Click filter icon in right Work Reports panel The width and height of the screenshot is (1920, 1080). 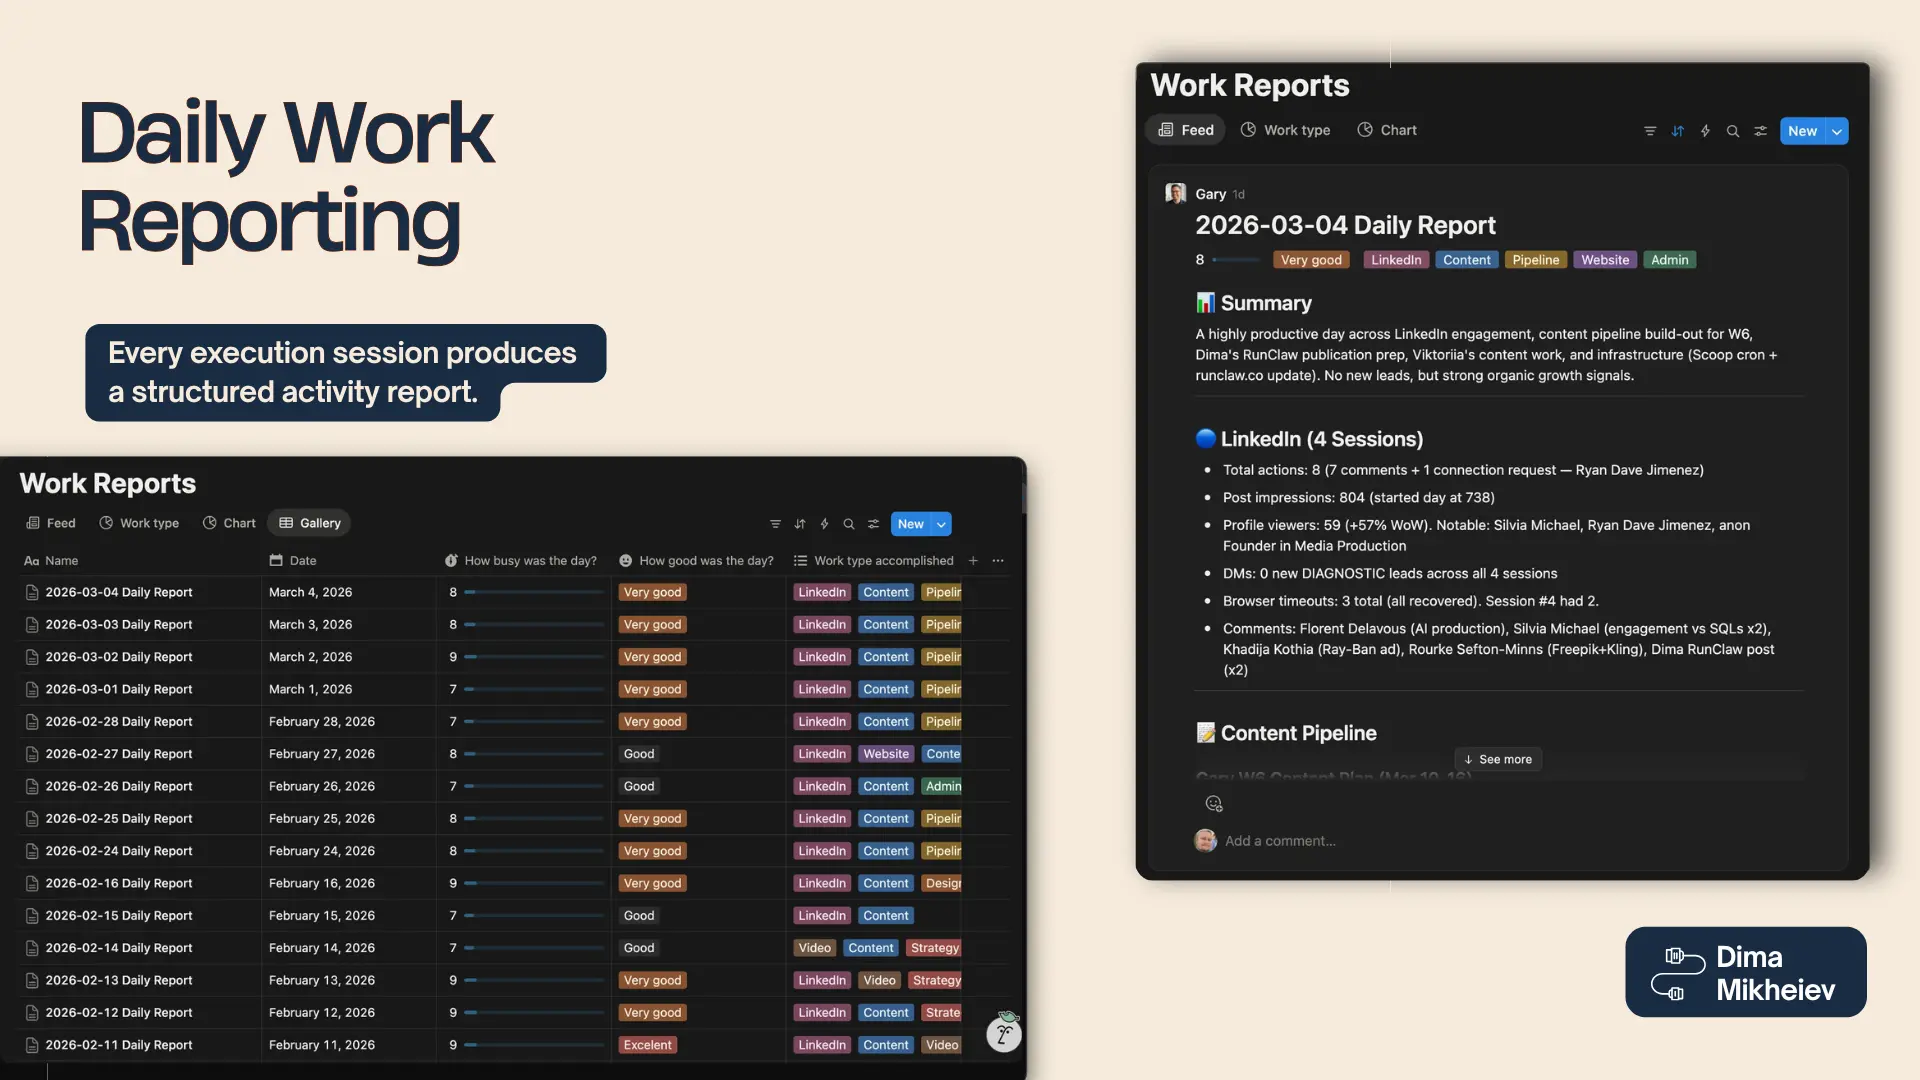pyautogui.click(x=1650, y=131)
